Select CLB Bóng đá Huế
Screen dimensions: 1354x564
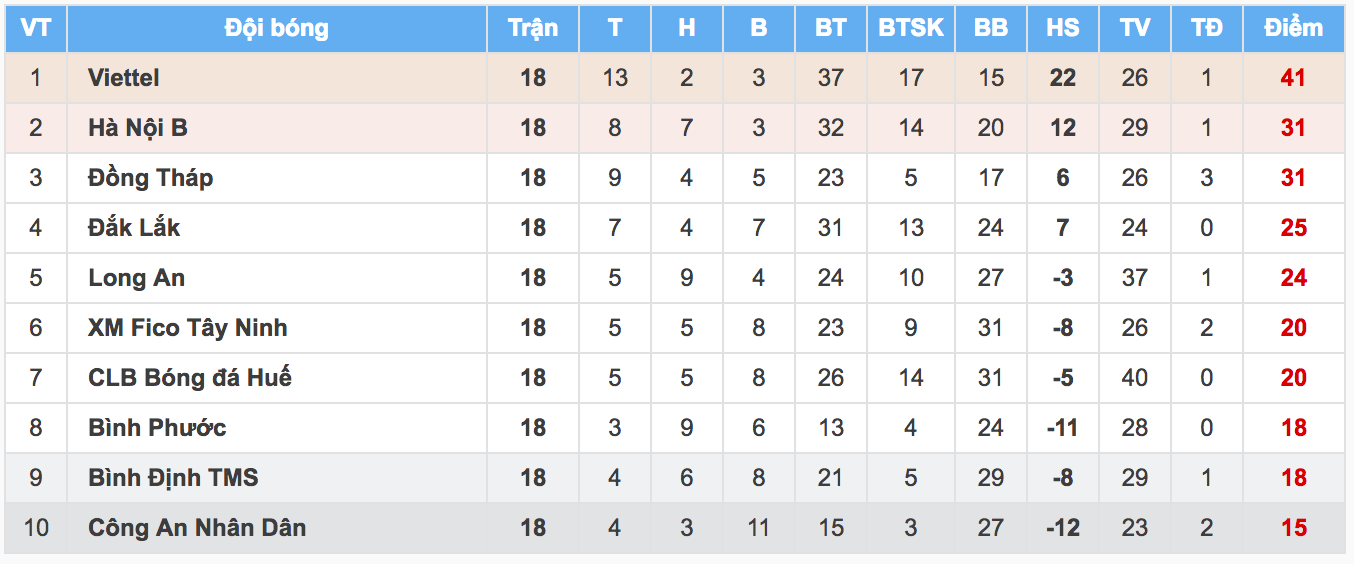click(x=190, y=378)
